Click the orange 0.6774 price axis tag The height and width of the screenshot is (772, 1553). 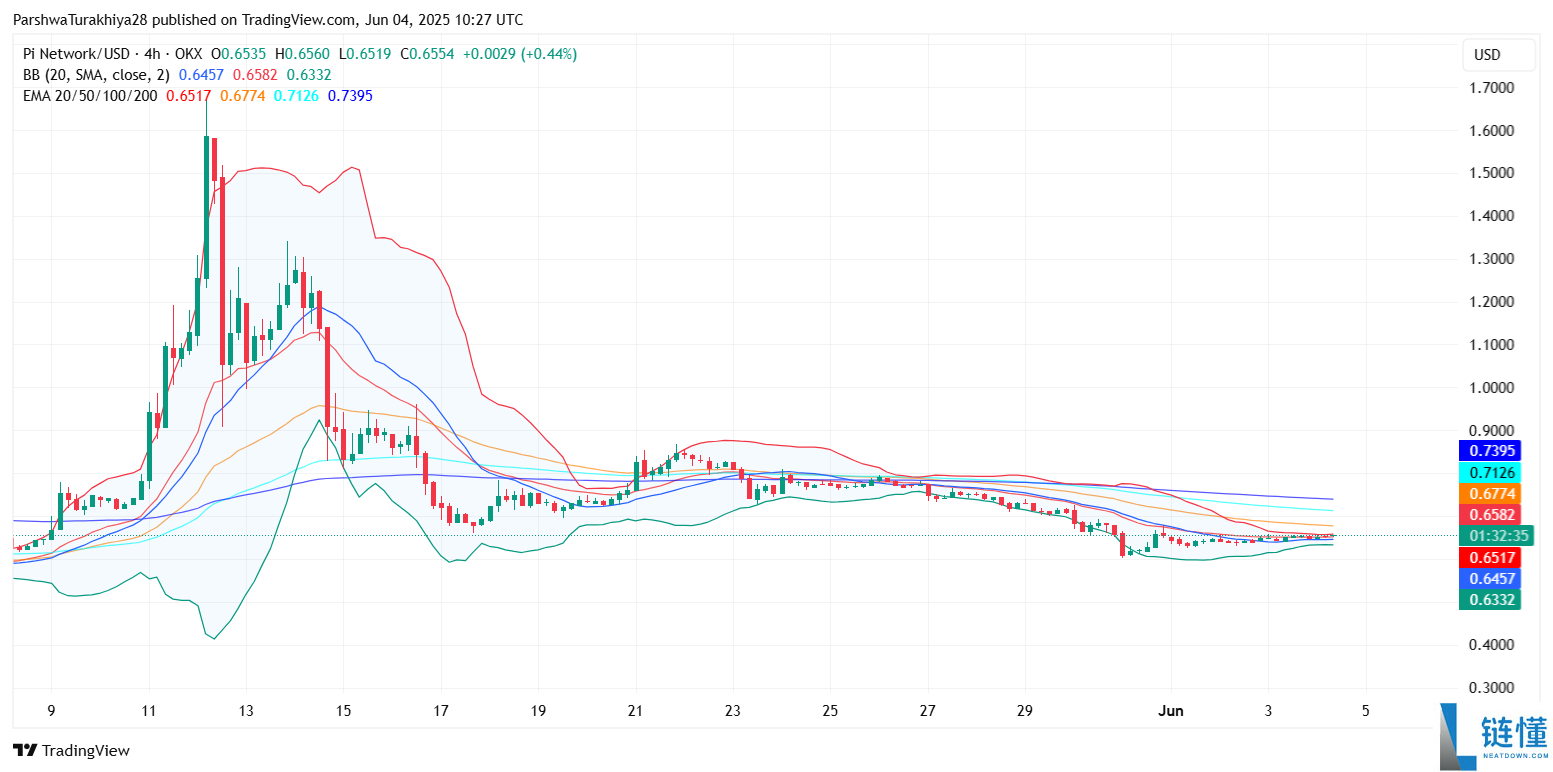[1489, 493]
